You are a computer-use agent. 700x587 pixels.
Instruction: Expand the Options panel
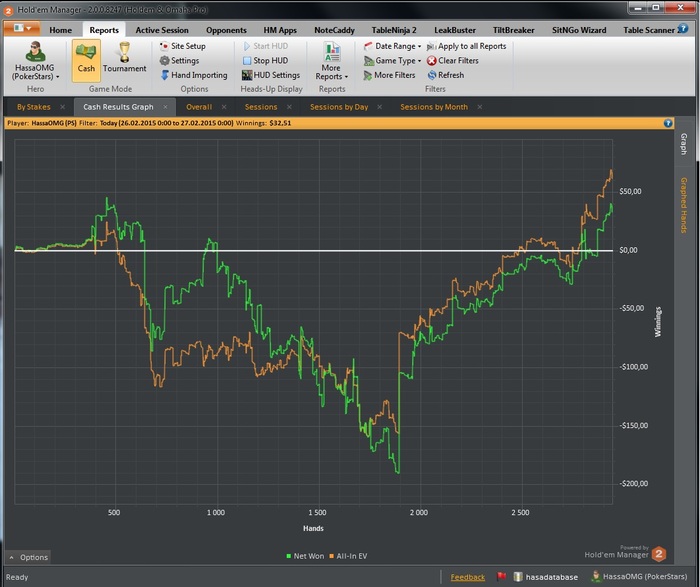click(x=29, y=557)
